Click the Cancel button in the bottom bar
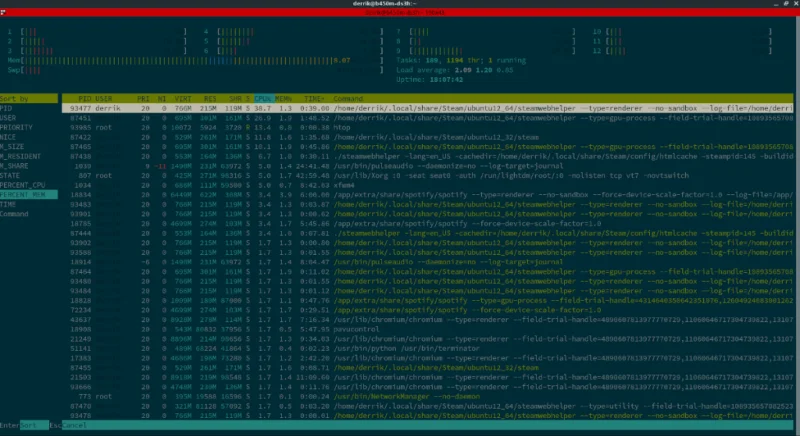 (x=74, y=425)
